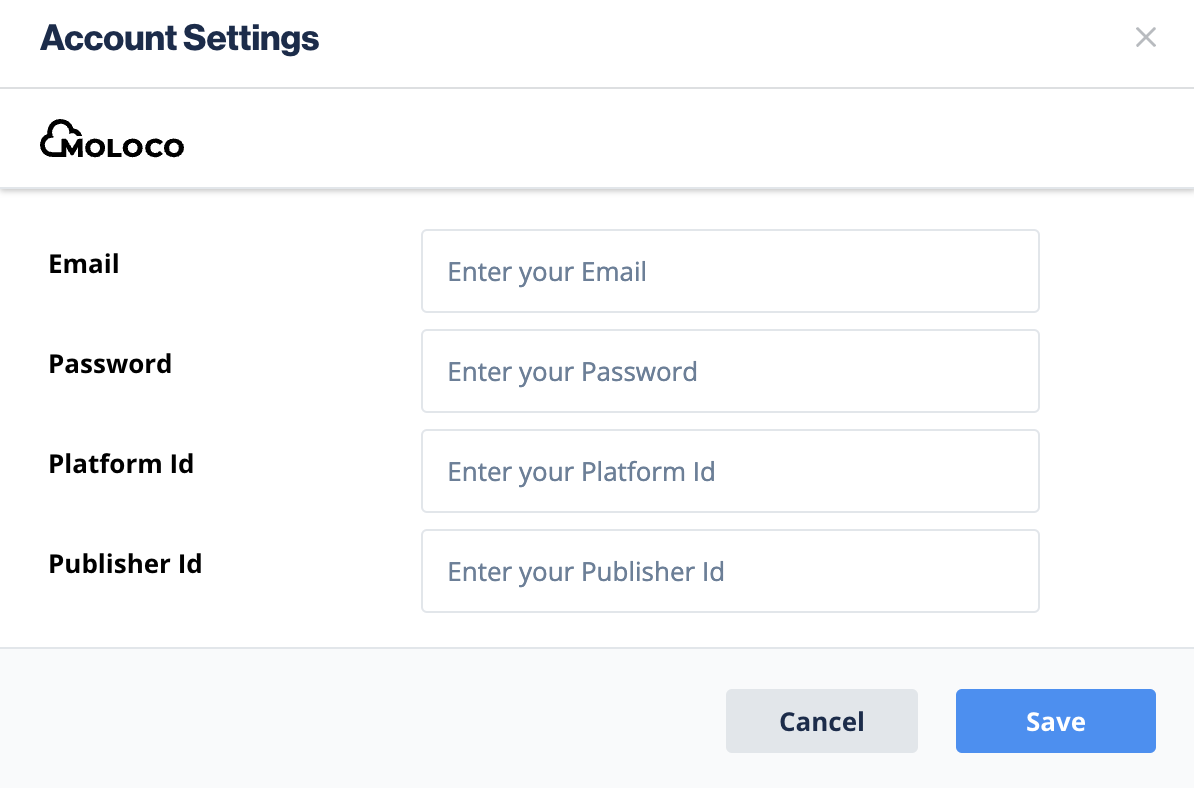Click the 'Enter your Password' placeholder text
Viewport: 1194px width, 788px height.
pos(572,372)
